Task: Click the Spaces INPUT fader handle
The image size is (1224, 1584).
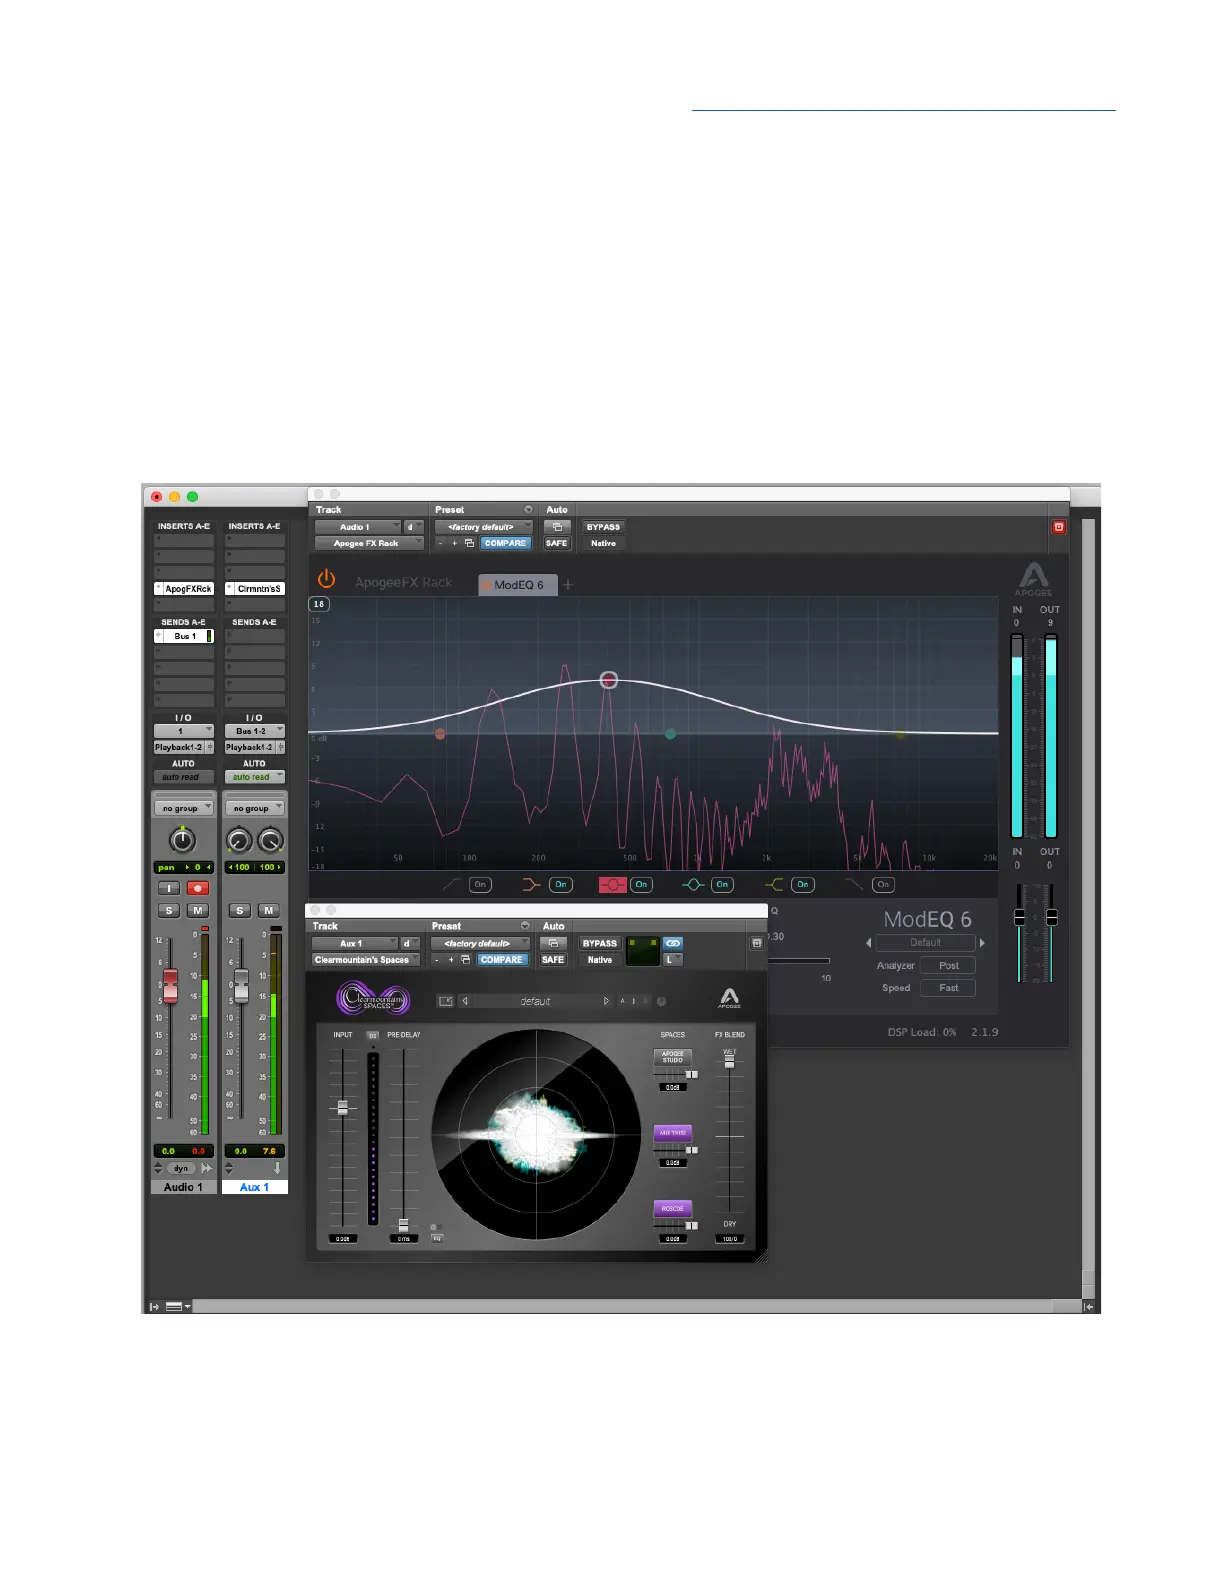Action: pos(343,1108)
